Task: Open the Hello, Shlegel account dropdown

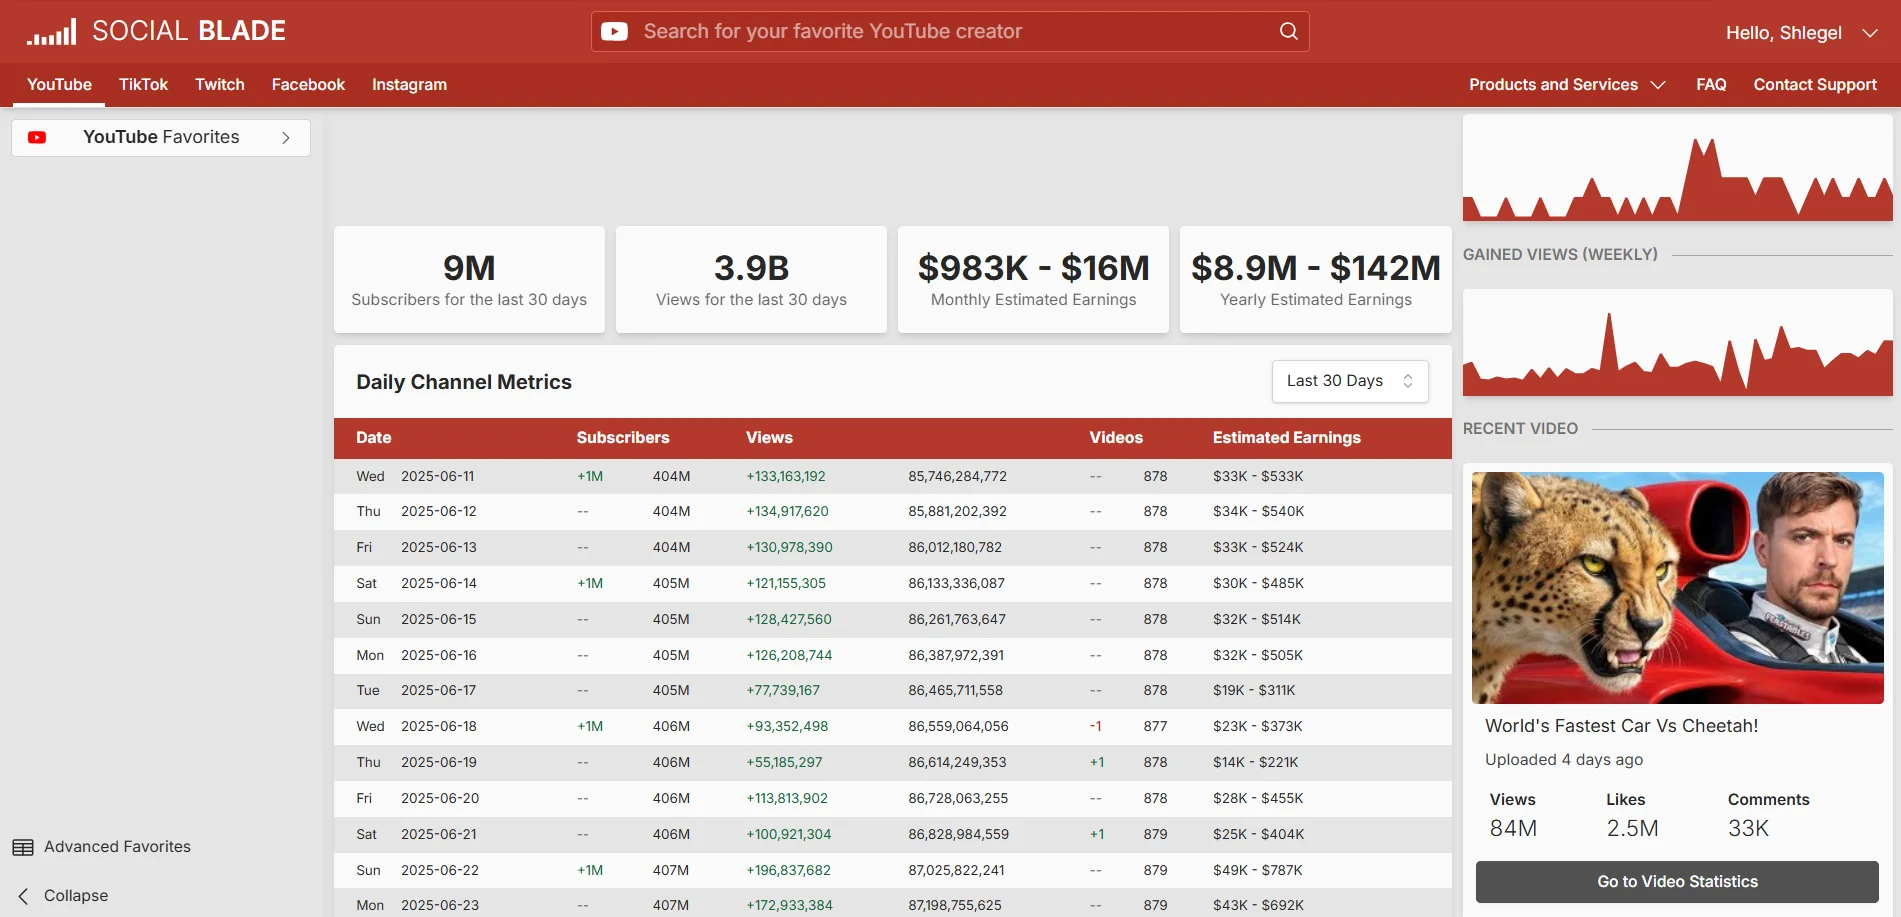Action: coord(1800,32)
